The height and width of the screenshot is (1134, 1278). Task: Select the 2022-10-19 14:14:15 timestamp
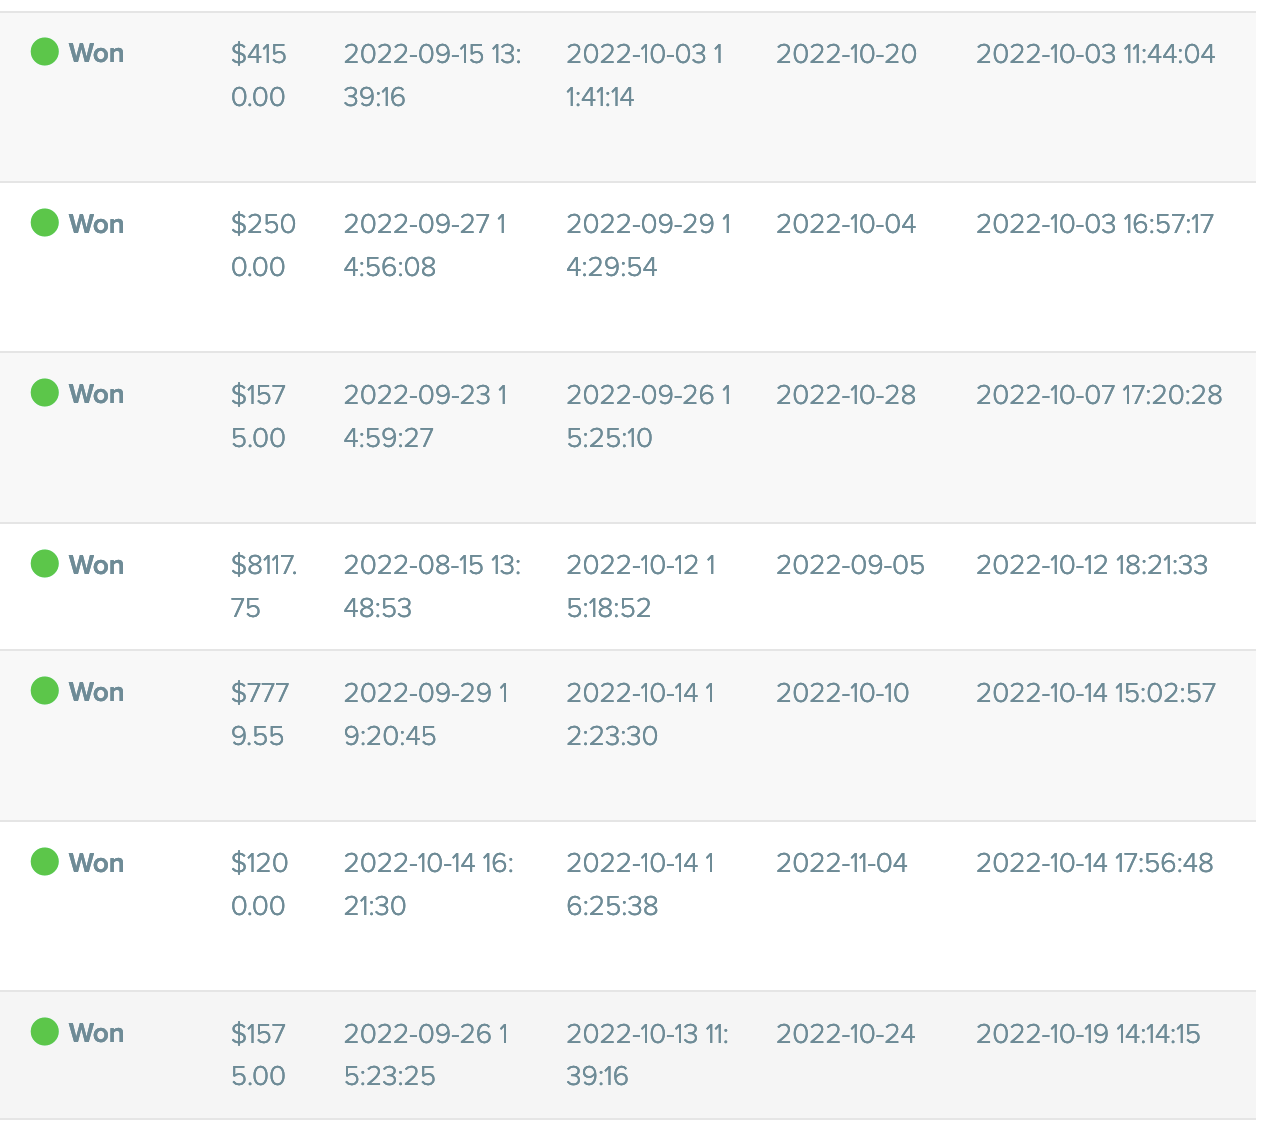click(x=1088, y=1034)
